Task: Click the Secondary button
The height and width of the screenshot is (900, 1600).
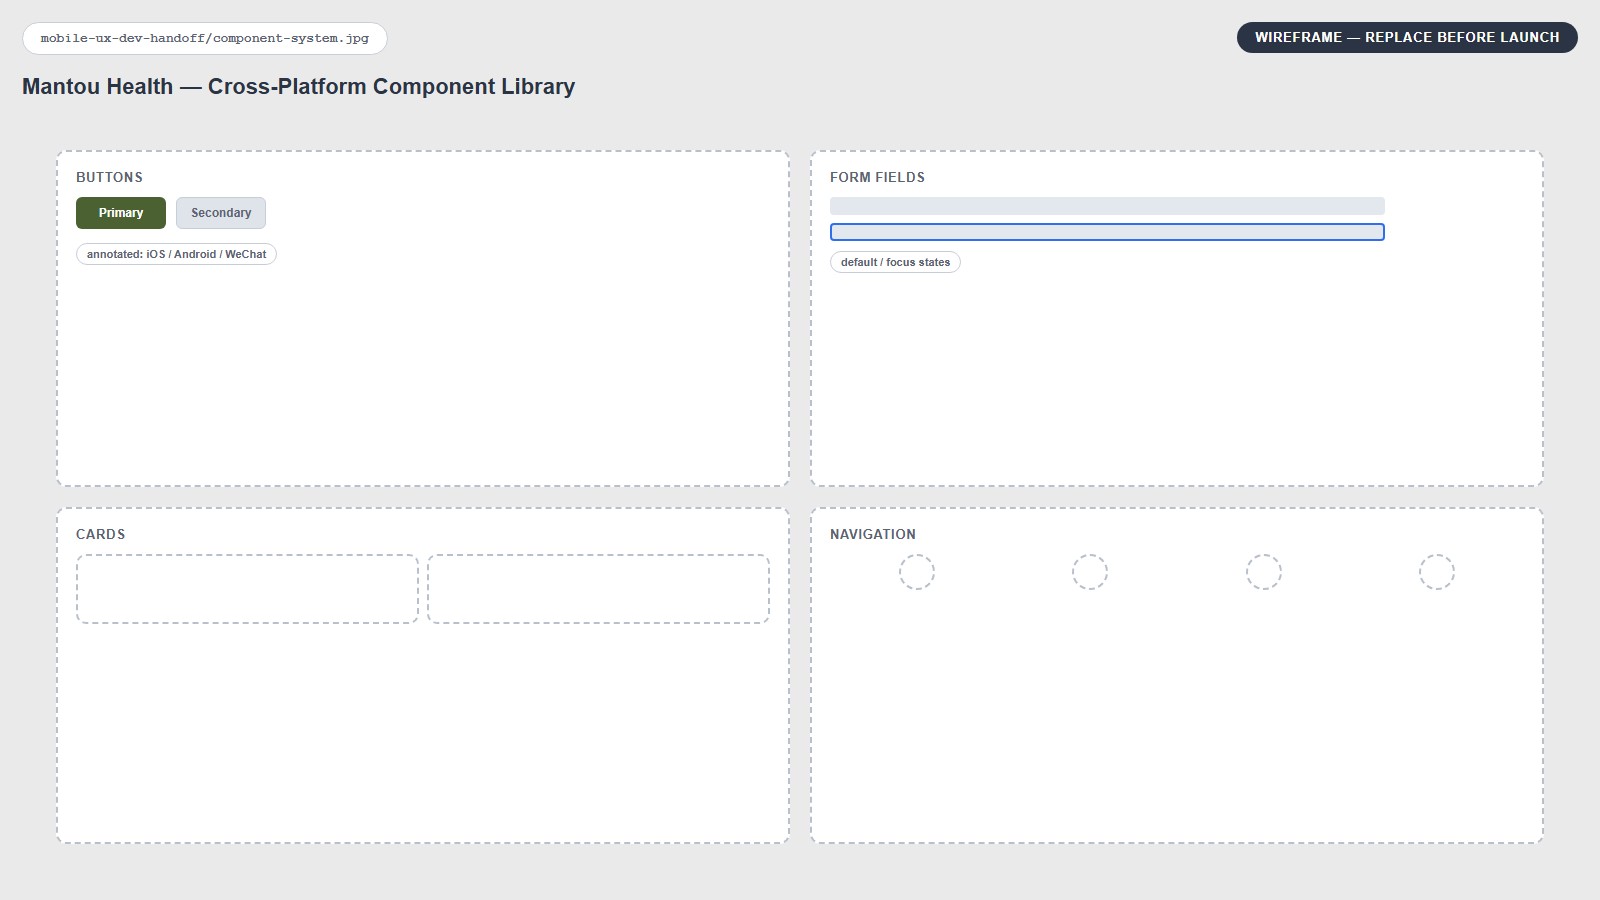Action: click(221, 213)
